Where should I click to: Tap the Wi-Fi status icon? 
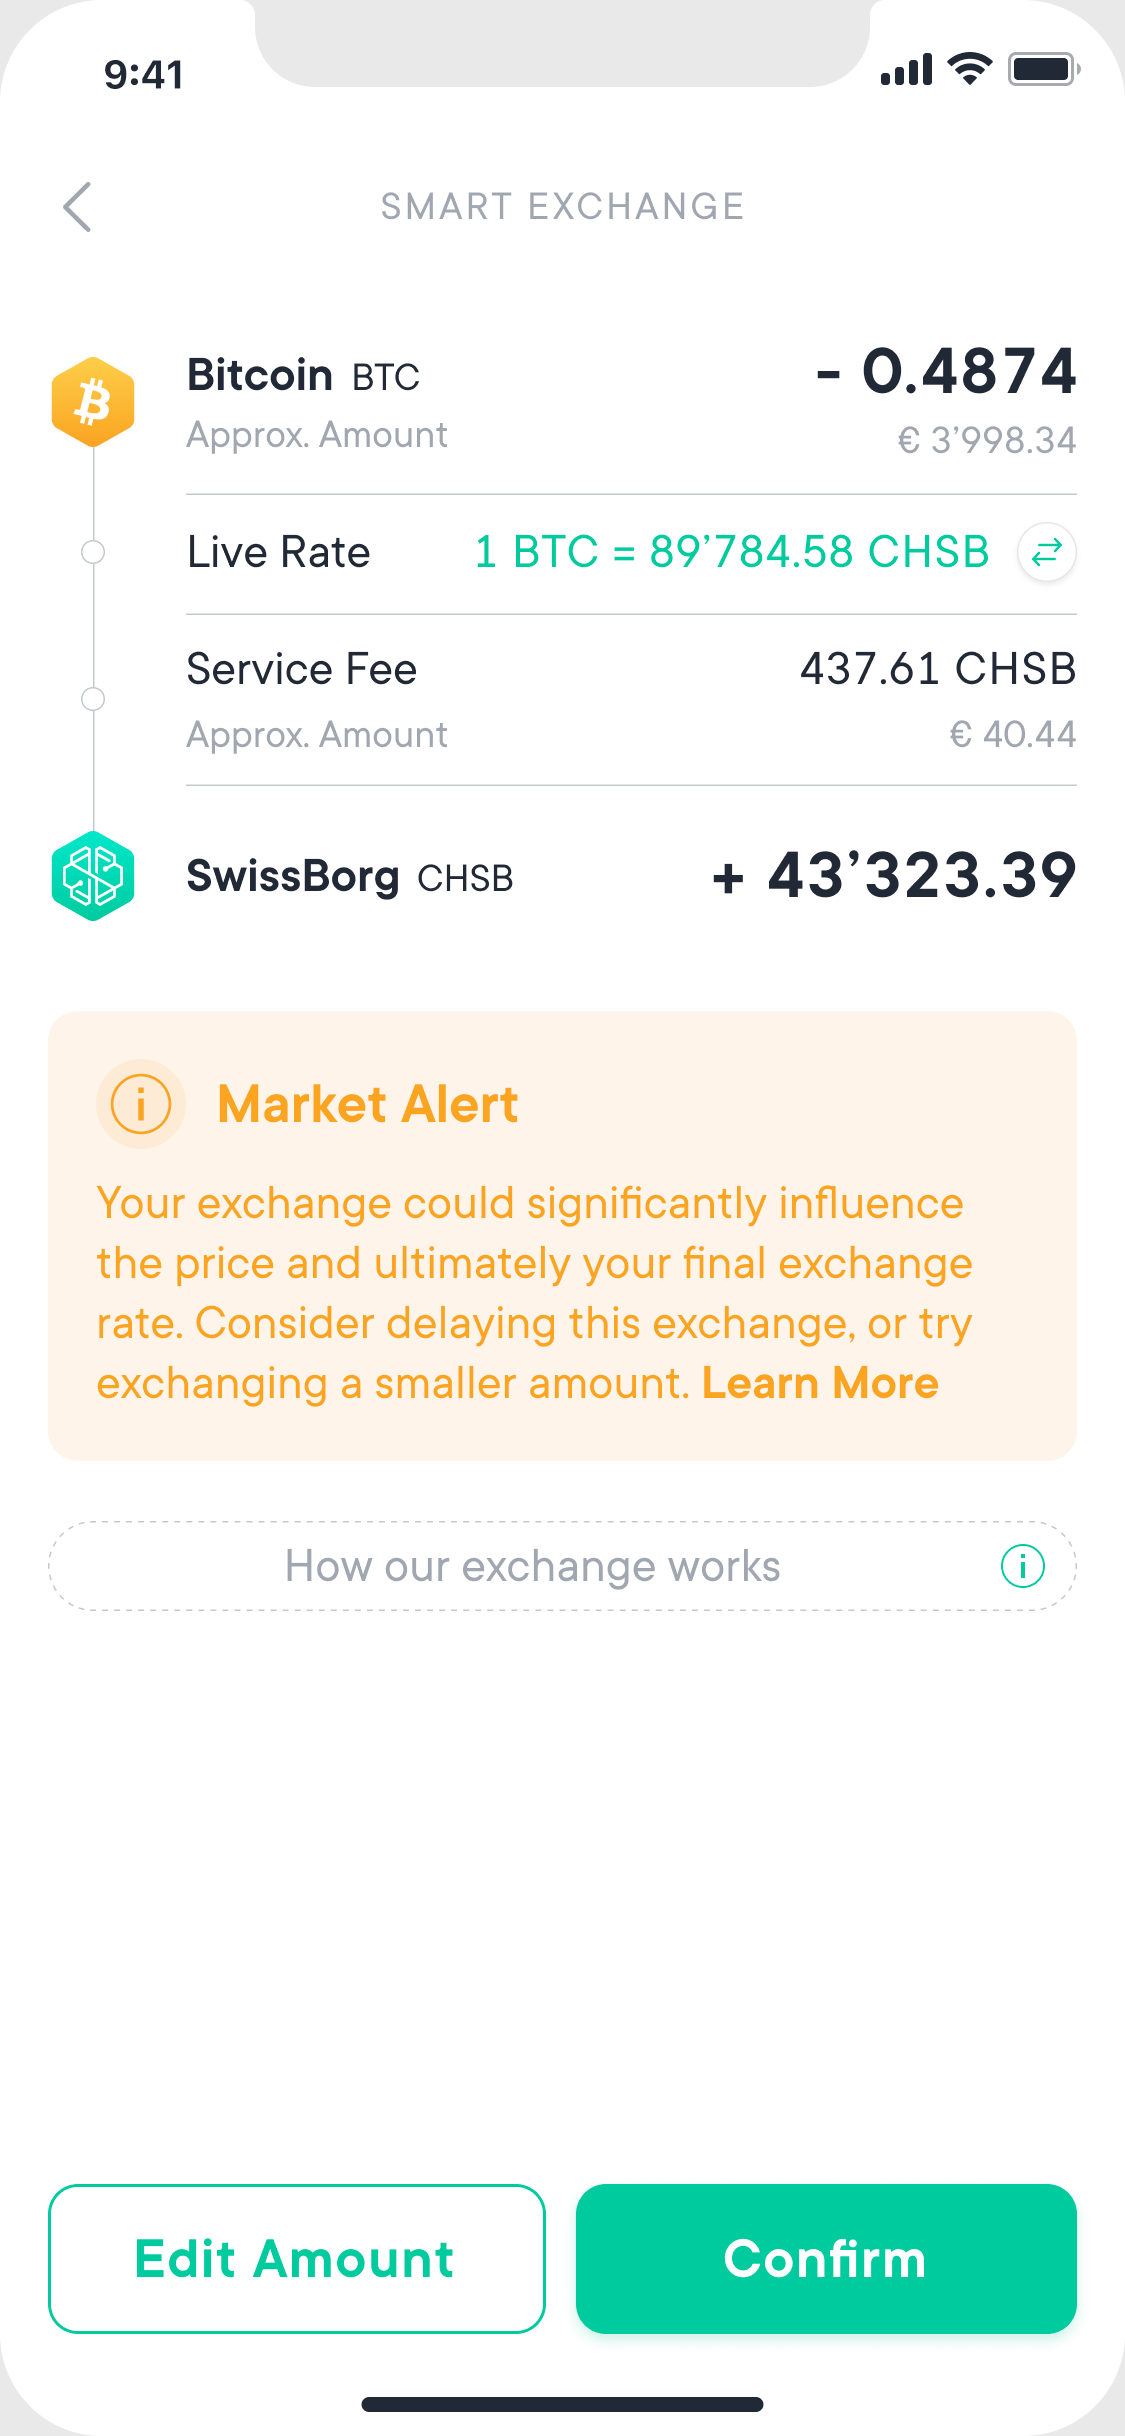click(x=969, y=69)
